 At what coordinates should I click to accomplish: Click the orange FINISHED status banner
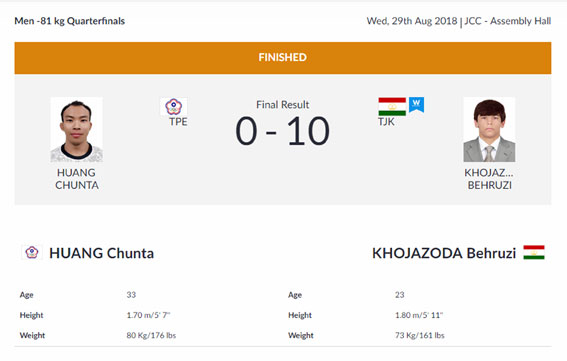pos(283,58)
